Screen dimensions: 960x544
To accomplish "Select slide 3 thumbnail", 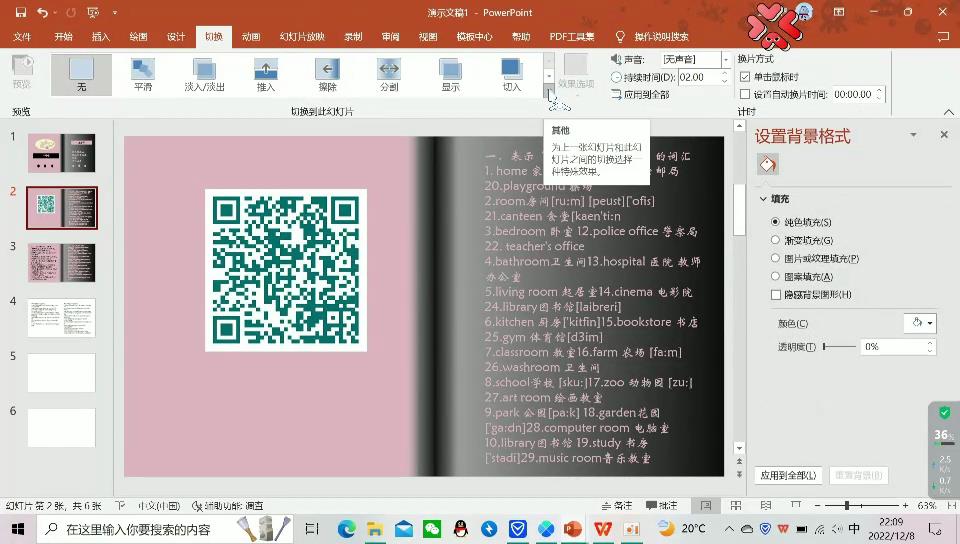I will [x=61, y=263].
